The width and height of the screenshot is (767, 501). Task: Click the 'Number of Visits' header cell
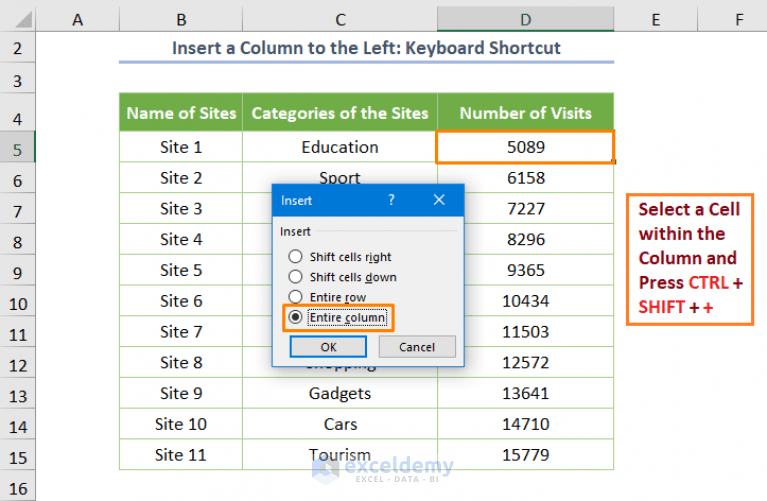point(525,113)
